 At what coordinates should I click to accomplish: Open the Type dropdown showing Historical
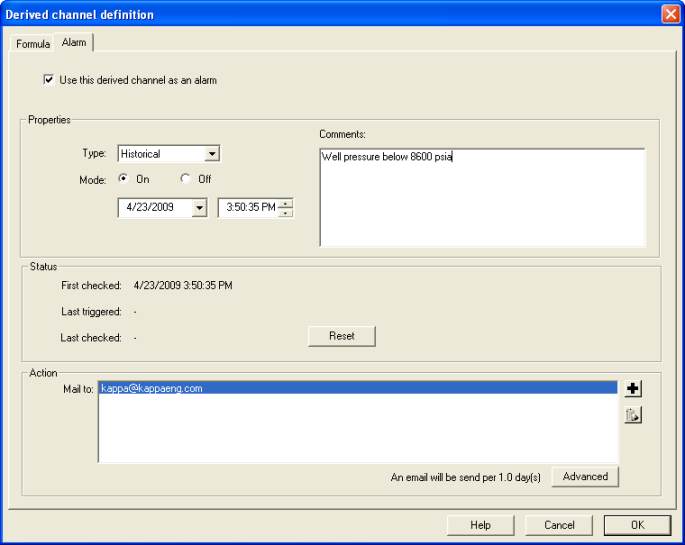211,154
